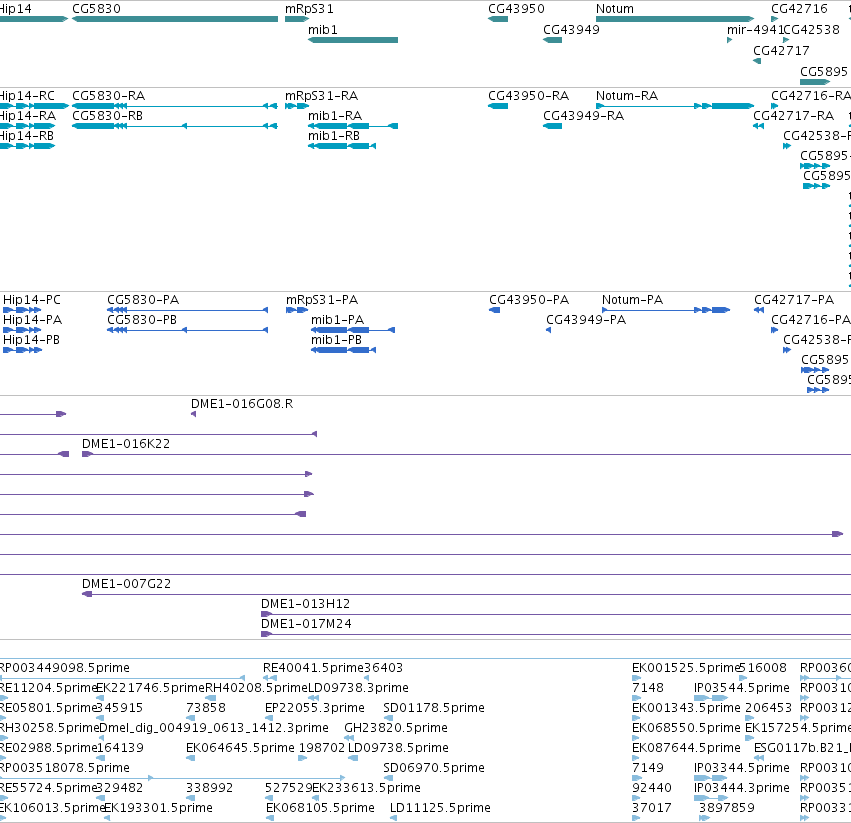Viewport: 851px width, 823px height.
Task: Select protein feature CG43949-PA
Action: (549, 330)
